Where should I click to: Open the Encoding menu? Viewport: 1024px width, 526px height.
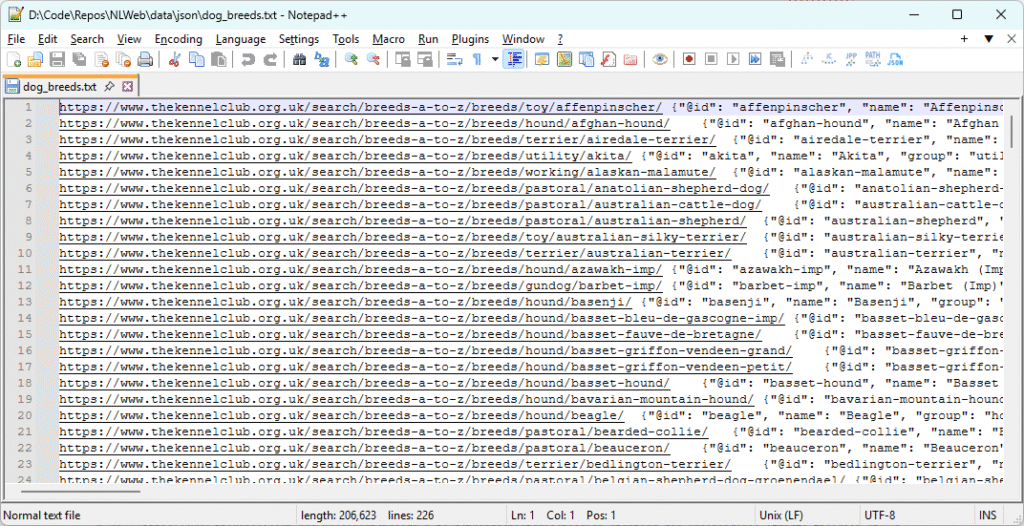pos(178,39)
